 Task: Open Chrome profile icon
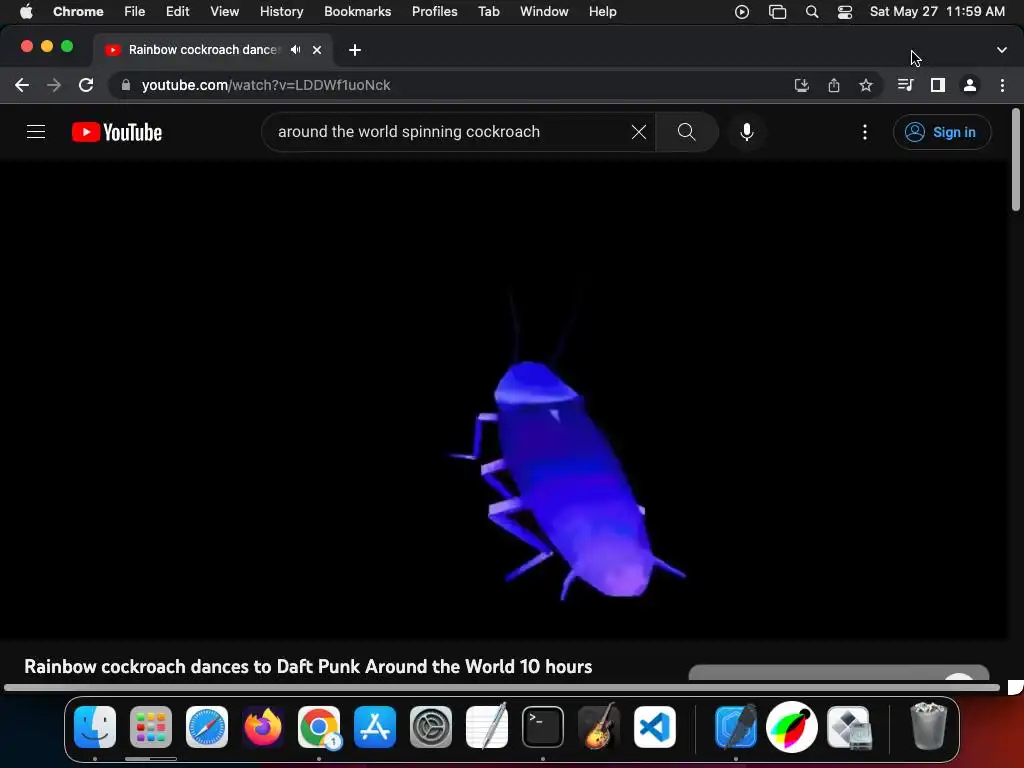tap(970, 85)
